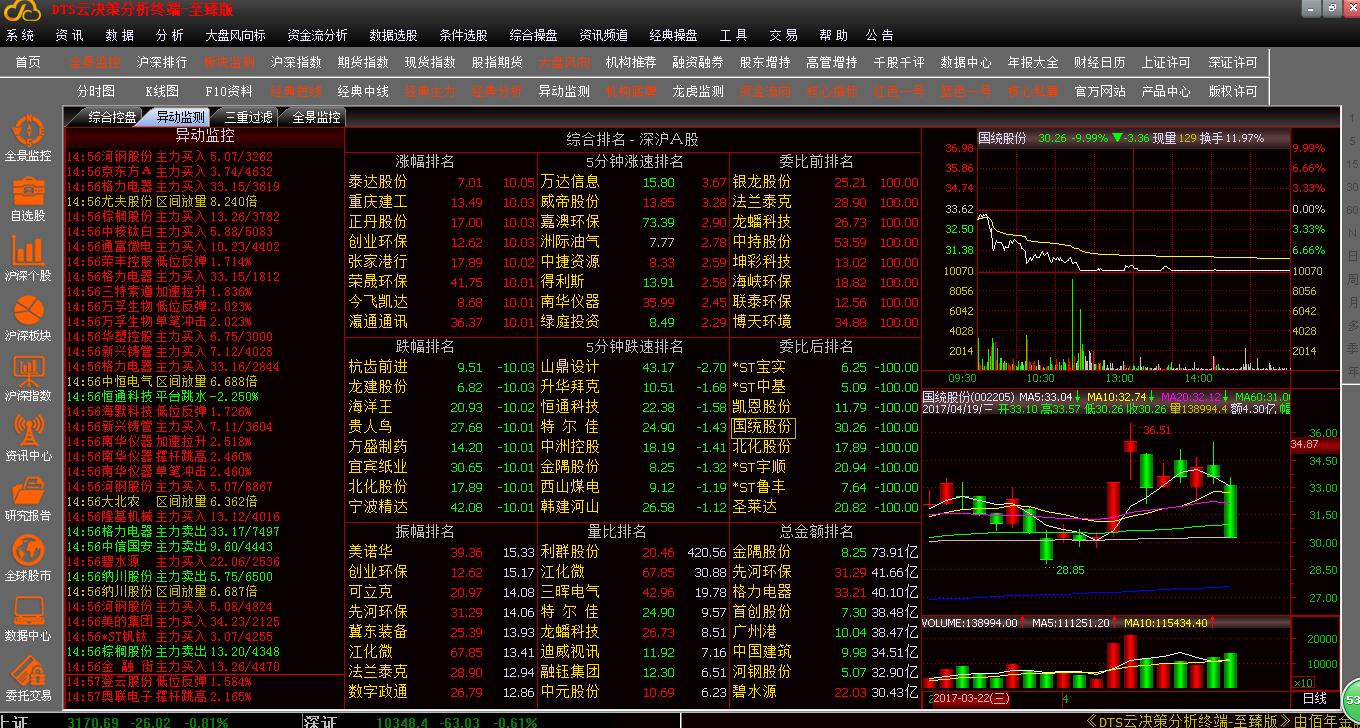The image size is (1360, 728).
Task: Click the 深证 index in status bar
Action: (x=321, y=721)
